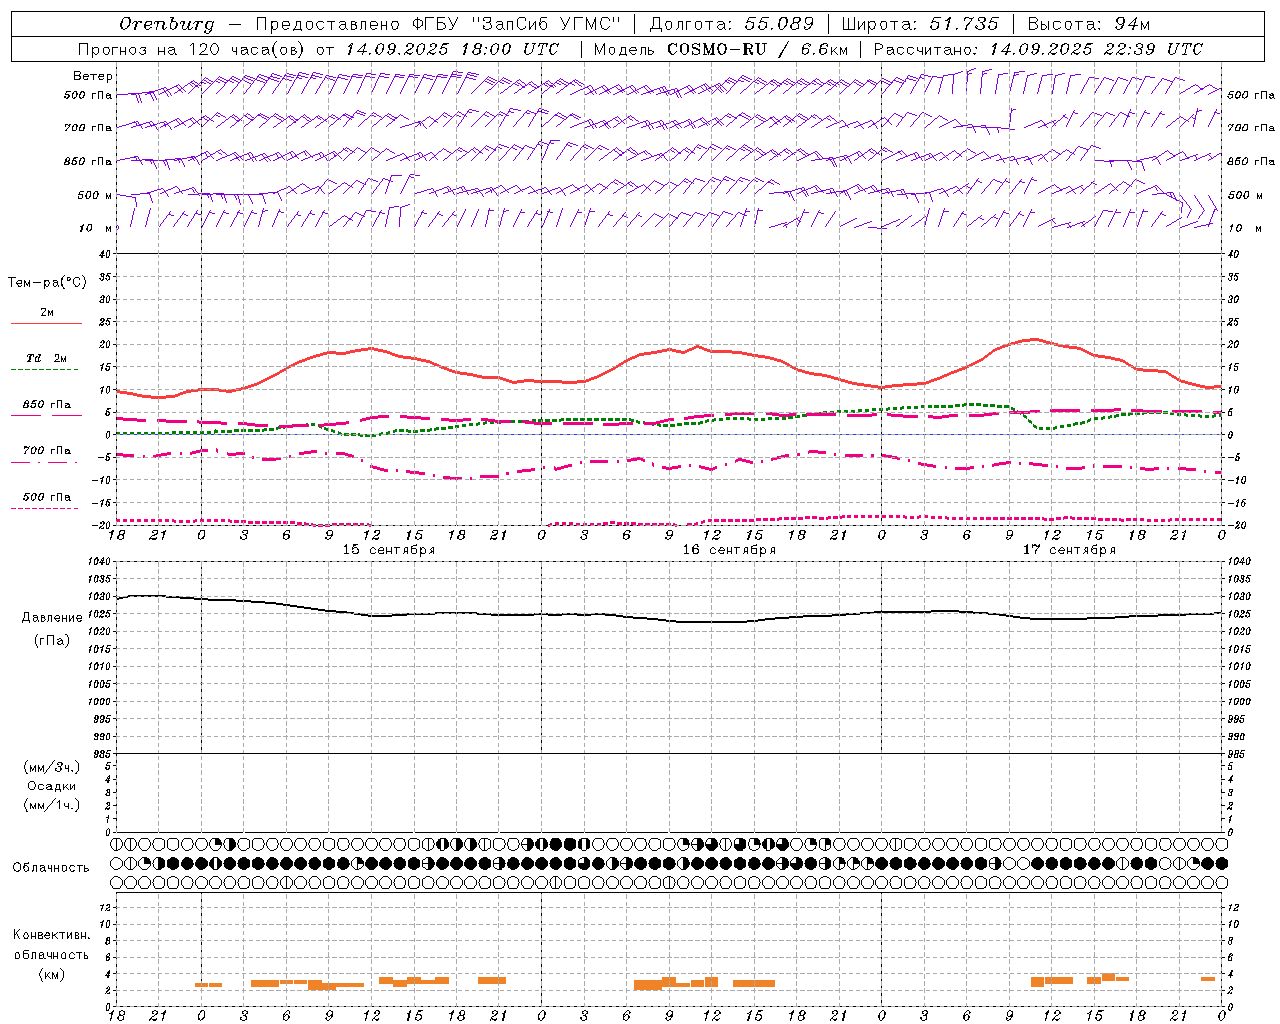Viewport: 1280px width, 1024px height.
Task: Select "Рассчитано: 14.09.2025 22:39 UTC" text
Action: 1038,49
